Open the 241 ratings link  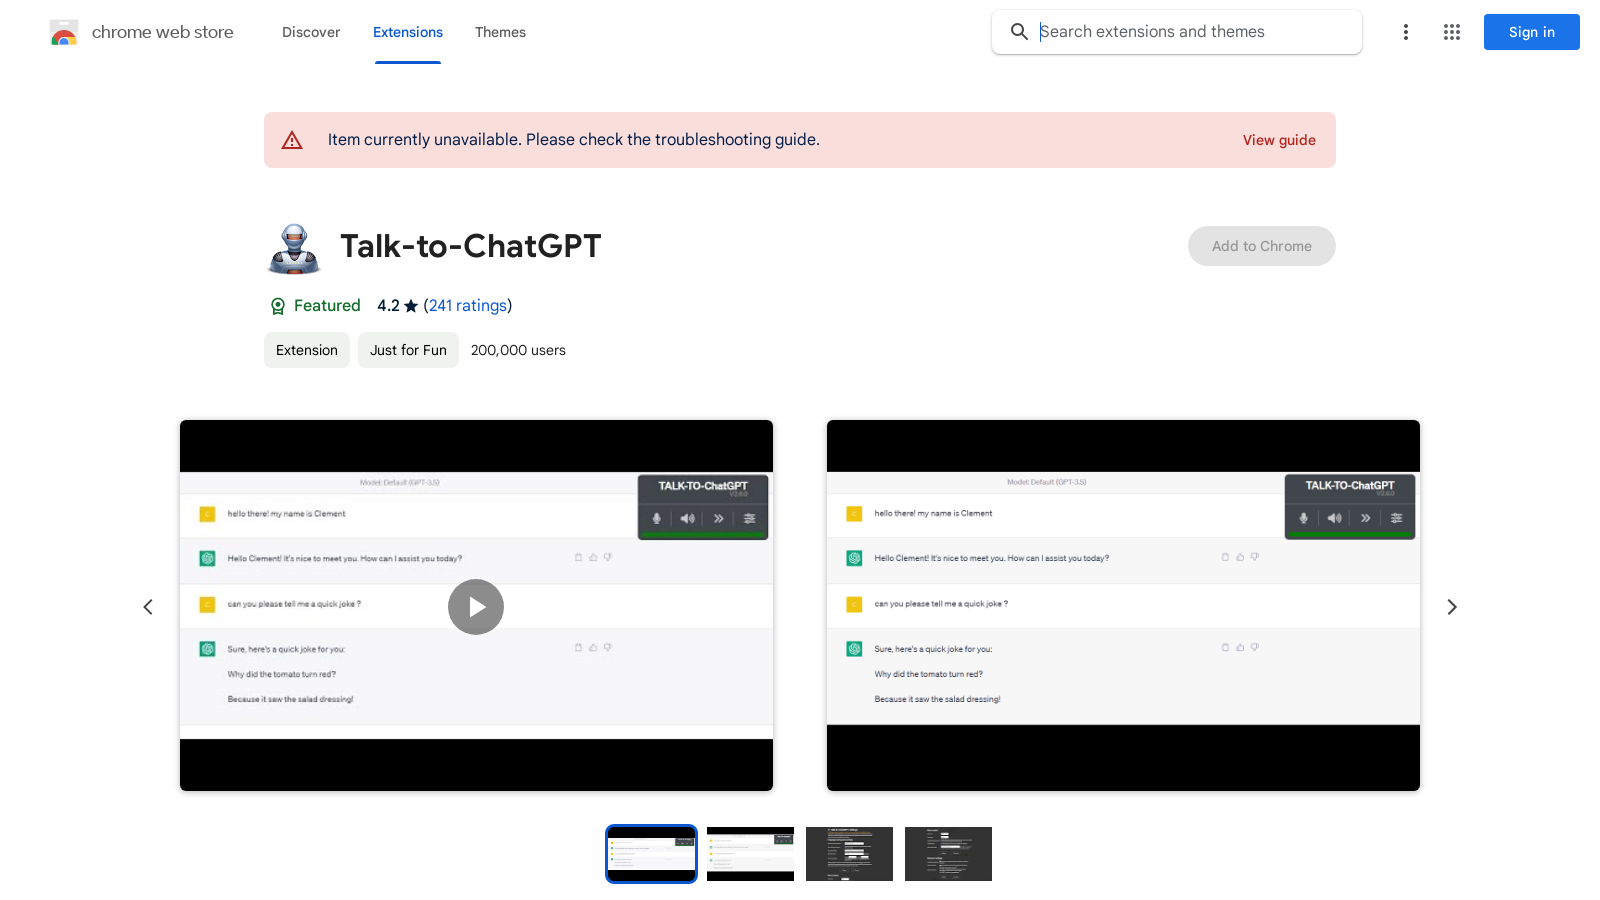click(468, 306)
